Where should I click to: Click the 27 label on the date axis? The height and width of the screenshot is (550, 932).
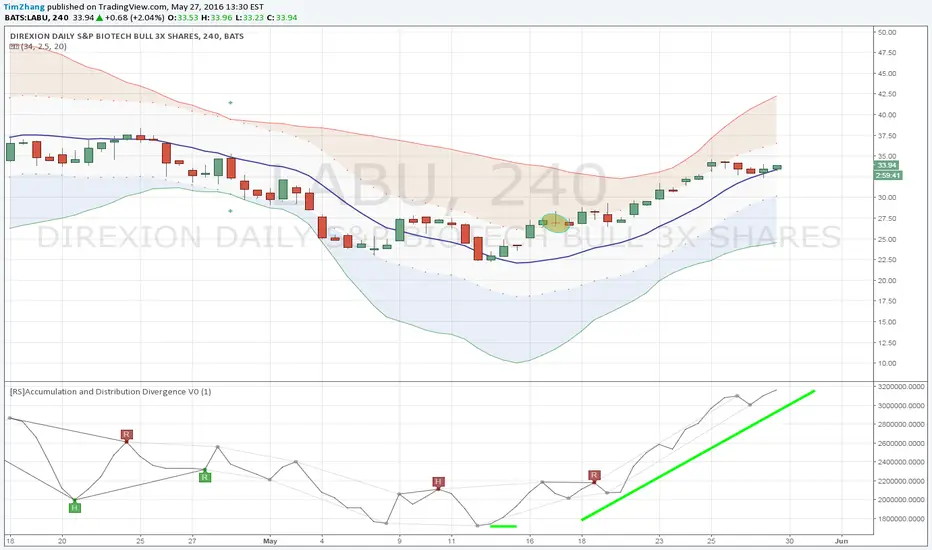[192, 541]
